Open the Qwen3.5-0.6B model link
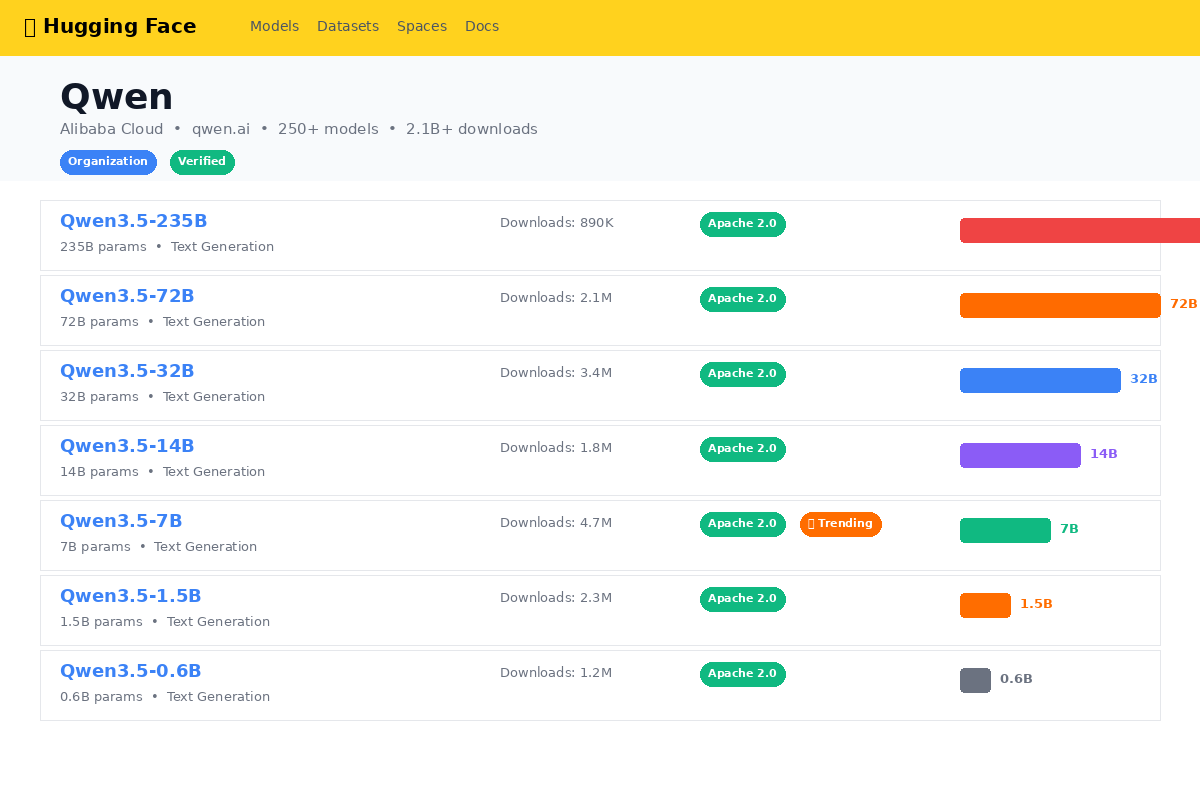Screen dimensions: 1200x800 (x=130, y=672)
